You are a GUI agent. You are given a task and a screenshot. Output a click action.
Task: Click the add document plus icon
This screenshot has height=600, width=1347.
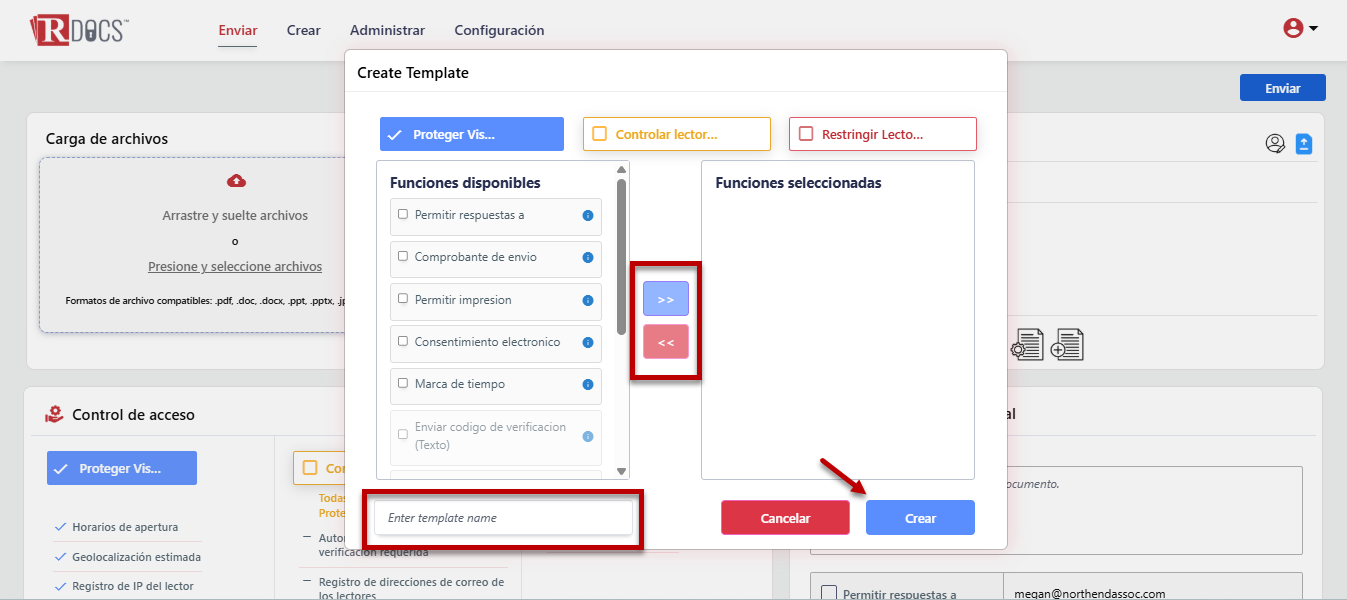click(x=1067, y=345)
